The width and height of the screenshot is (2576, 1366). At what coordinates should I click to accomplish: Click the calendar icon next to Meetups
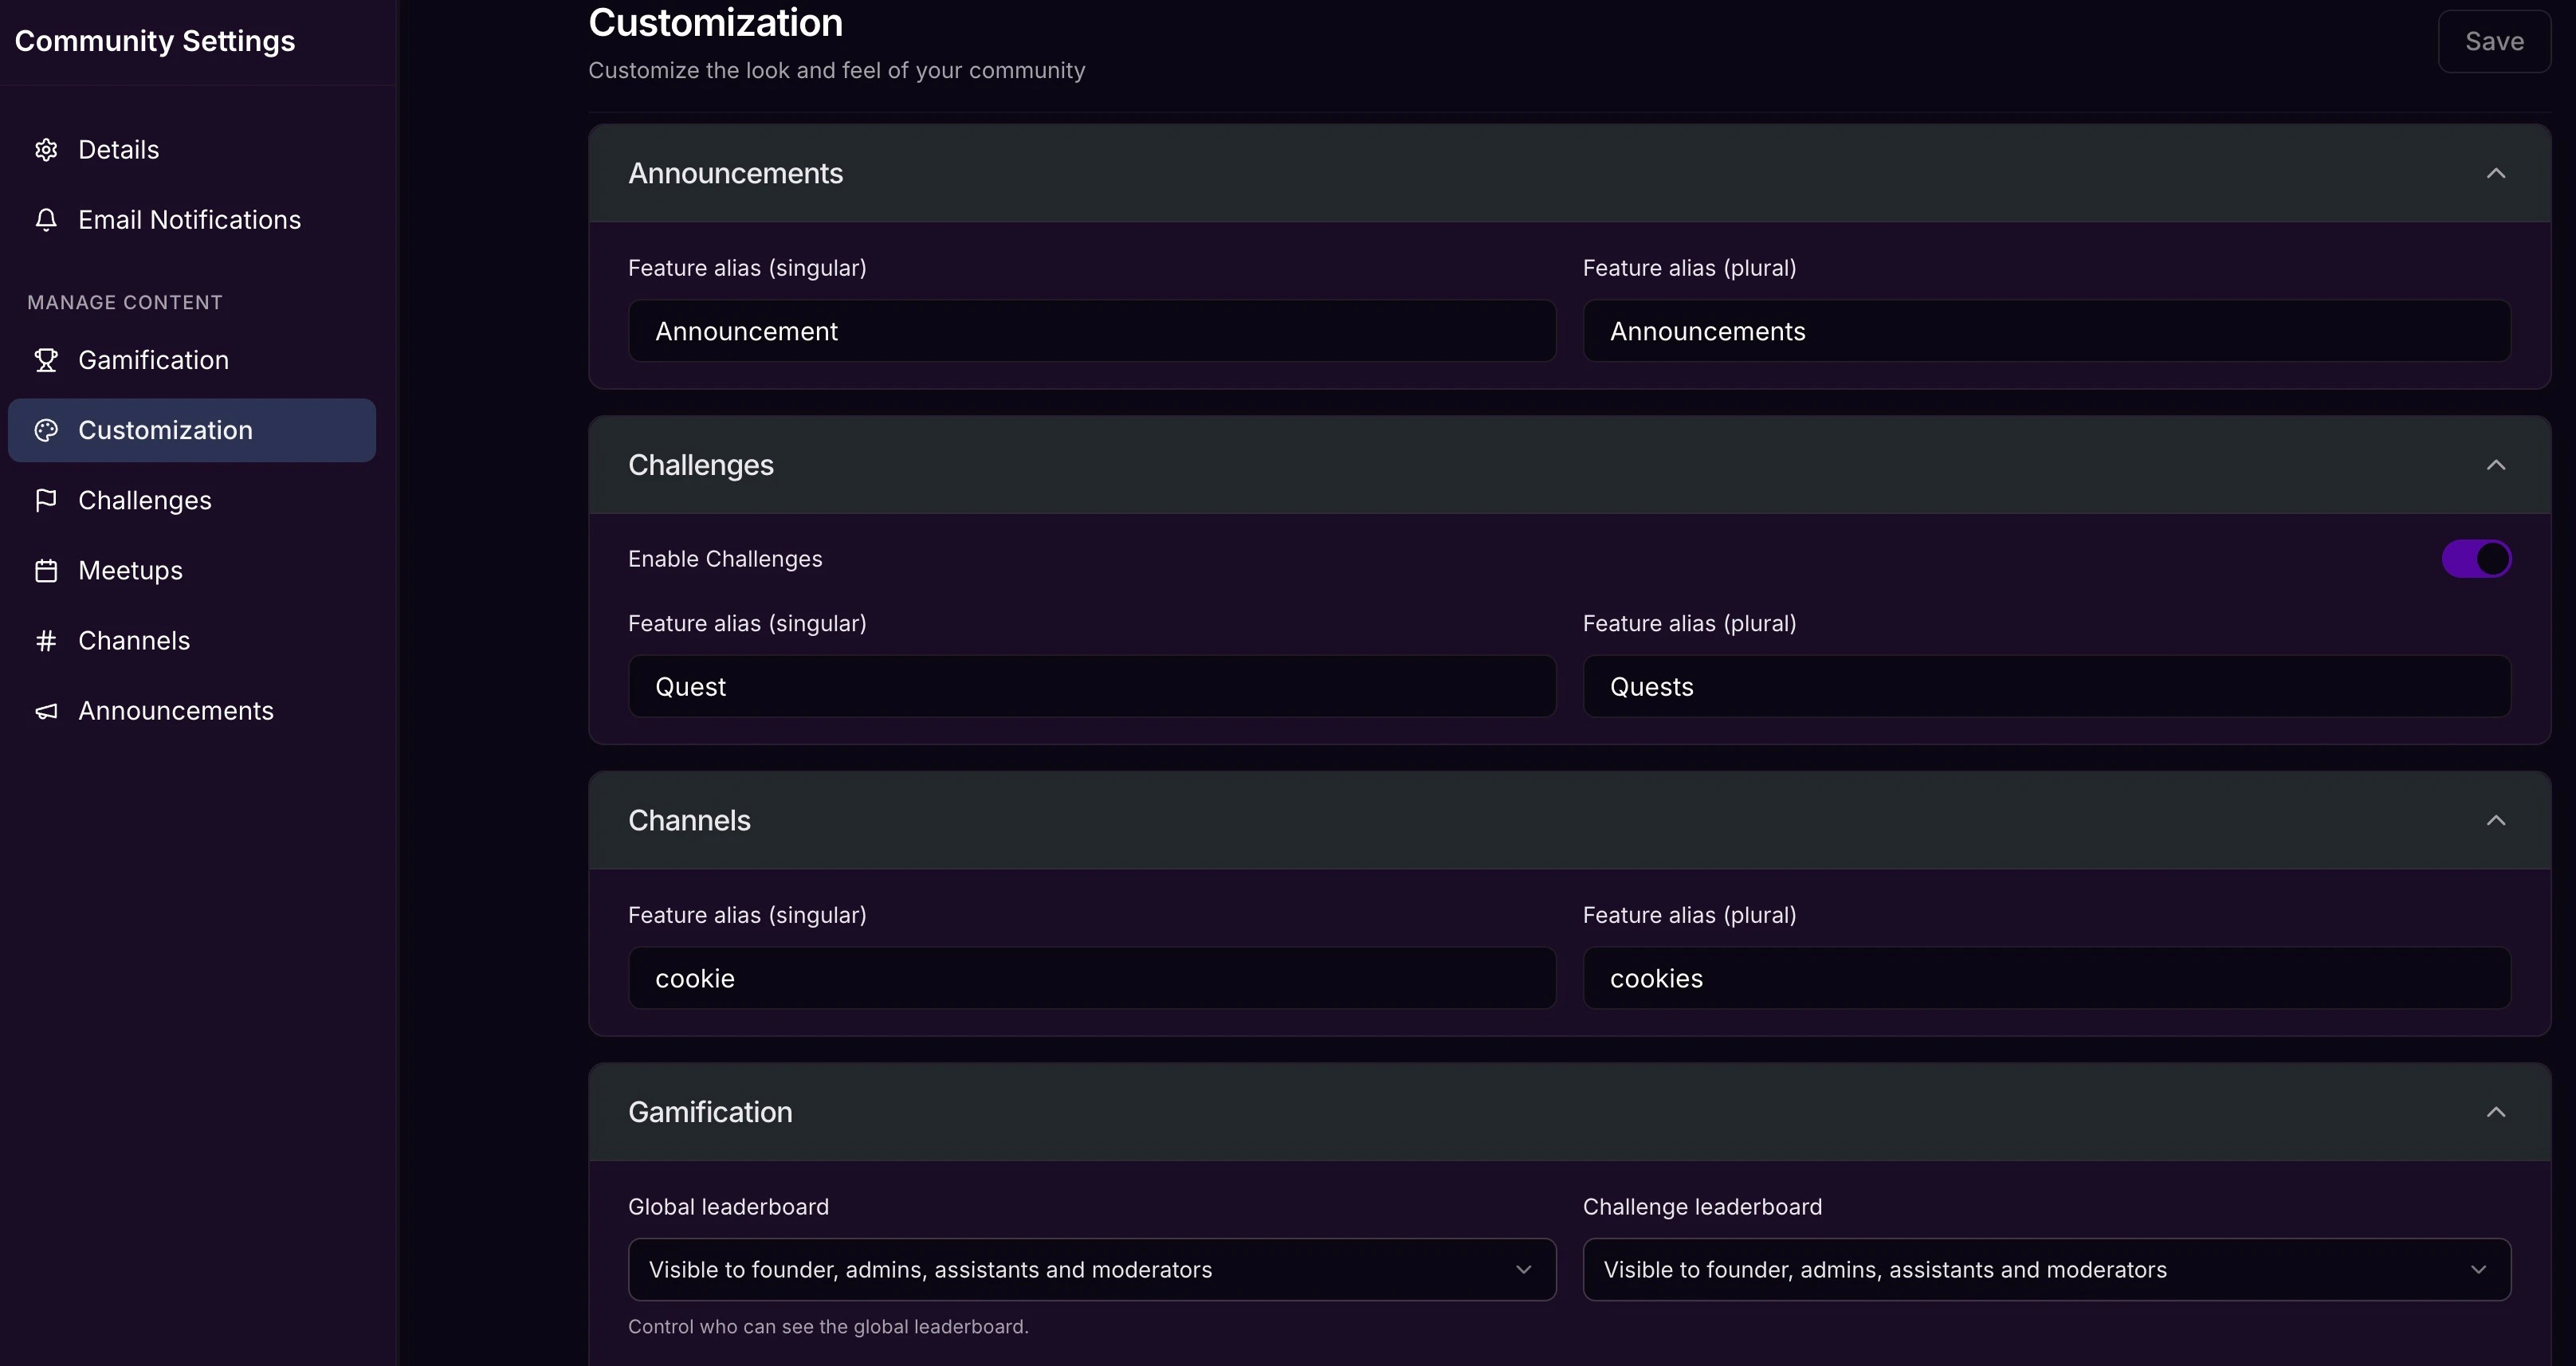coord(46,571)
